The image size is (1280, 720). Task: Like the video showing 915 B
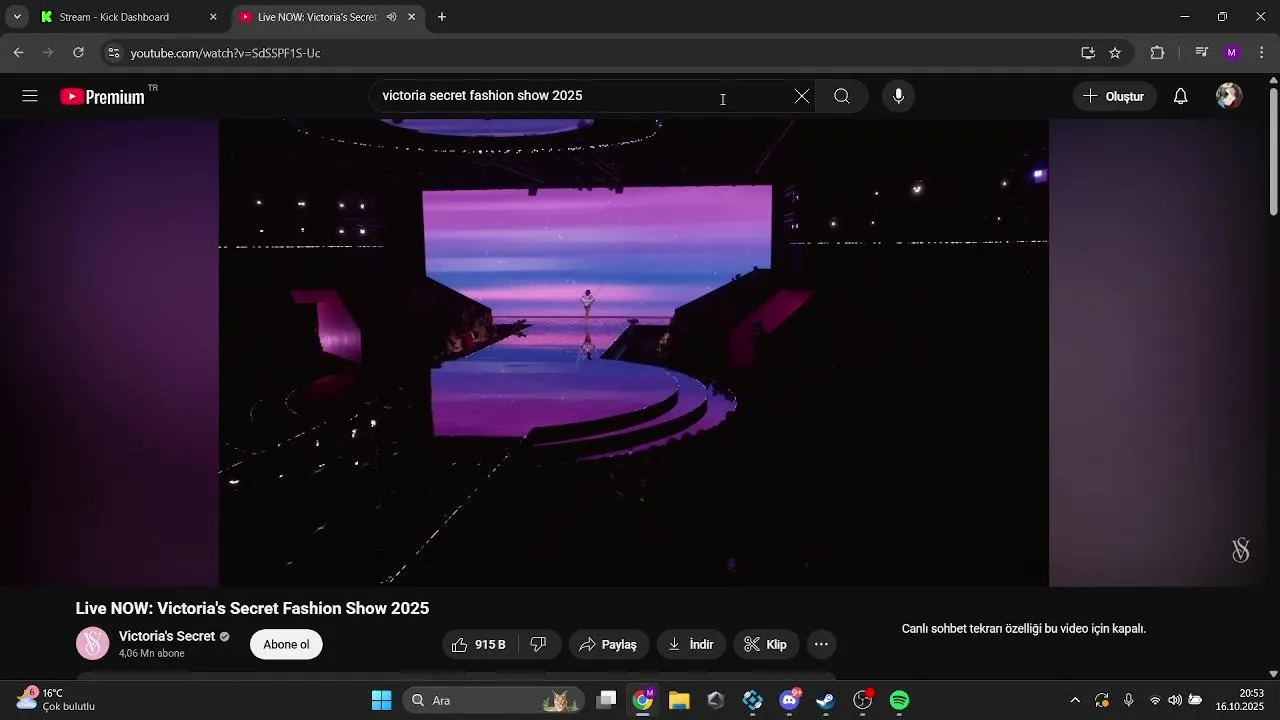pyautogui.click(x=478, y=644)
